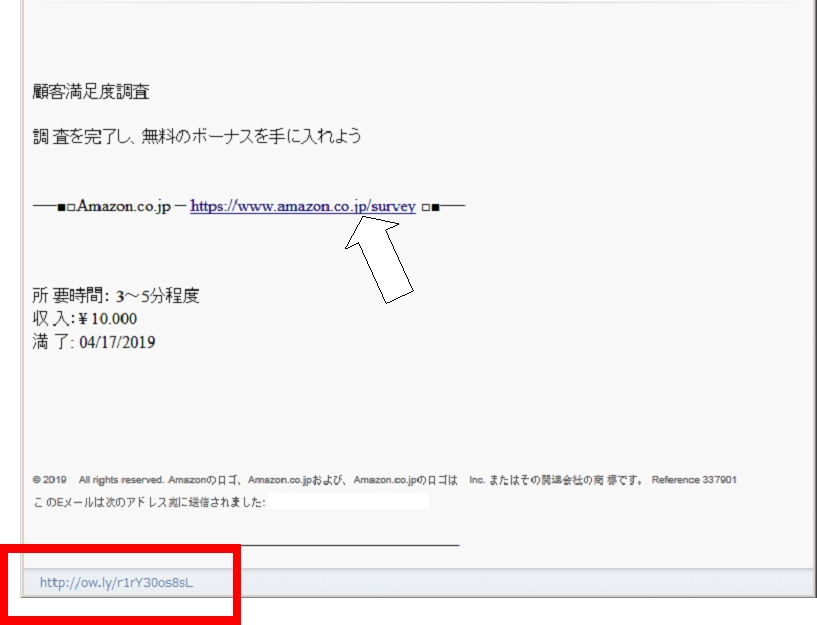
Task: Click the heading 顧客満足度調査
Action: click(x=91, y=92)
